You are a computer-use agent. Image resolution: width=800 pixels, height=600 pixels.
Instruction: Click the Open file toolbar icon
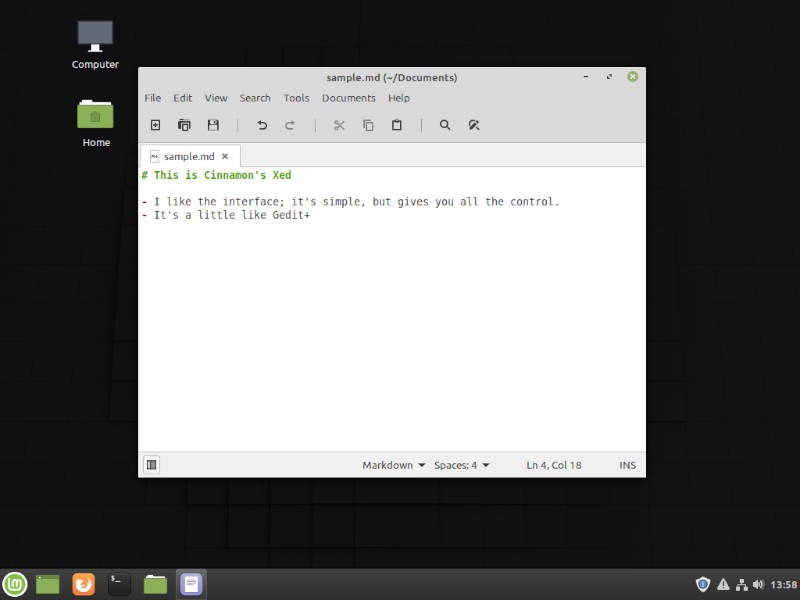[x=184, y=125]
